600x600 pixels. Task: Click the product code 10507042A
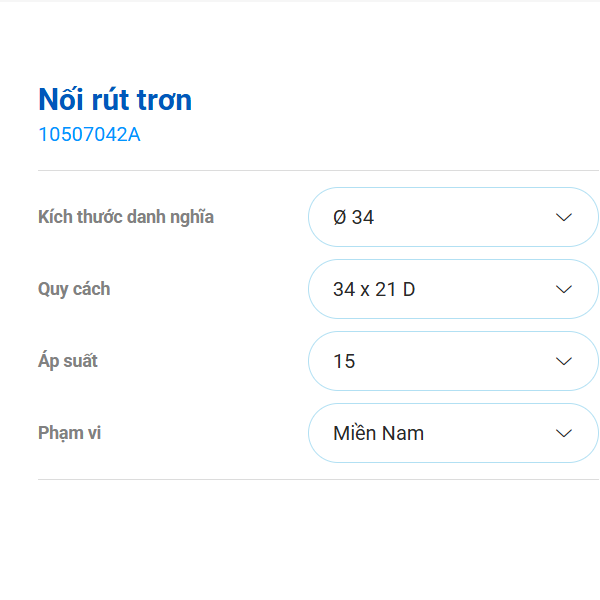[89, 134]
